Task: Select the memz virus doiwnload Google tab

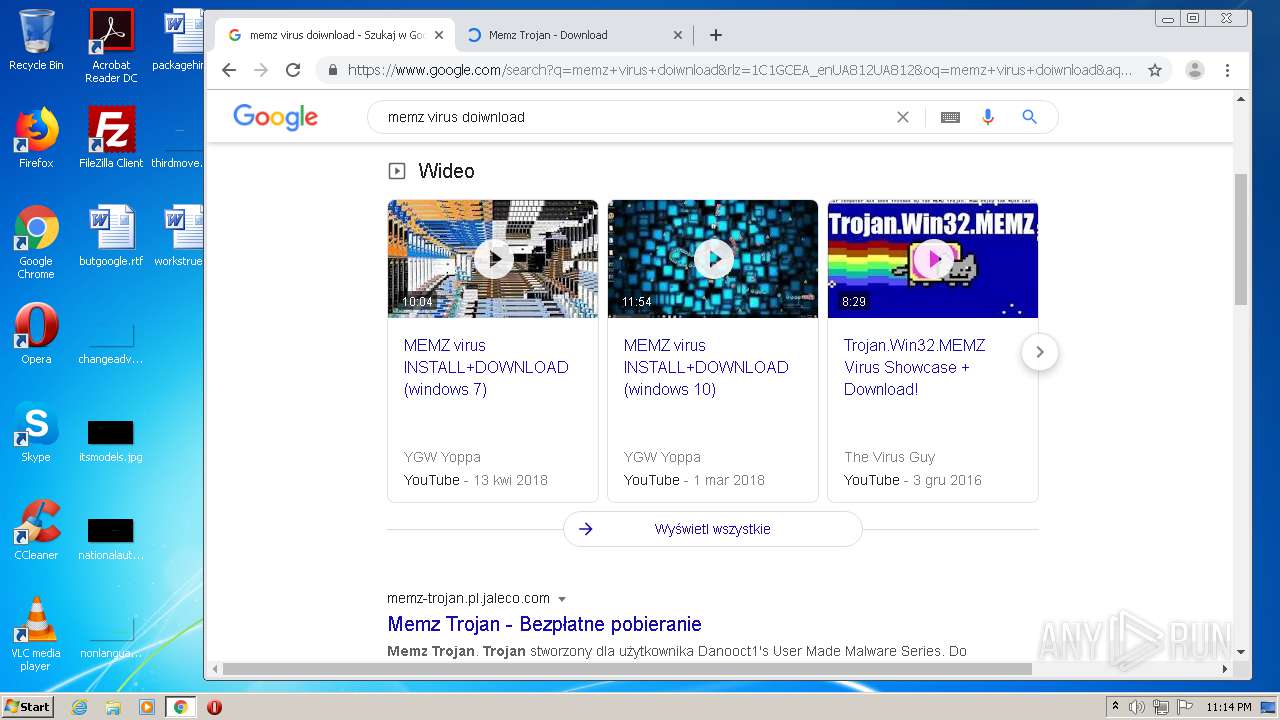Action: (x=335, y=35)
